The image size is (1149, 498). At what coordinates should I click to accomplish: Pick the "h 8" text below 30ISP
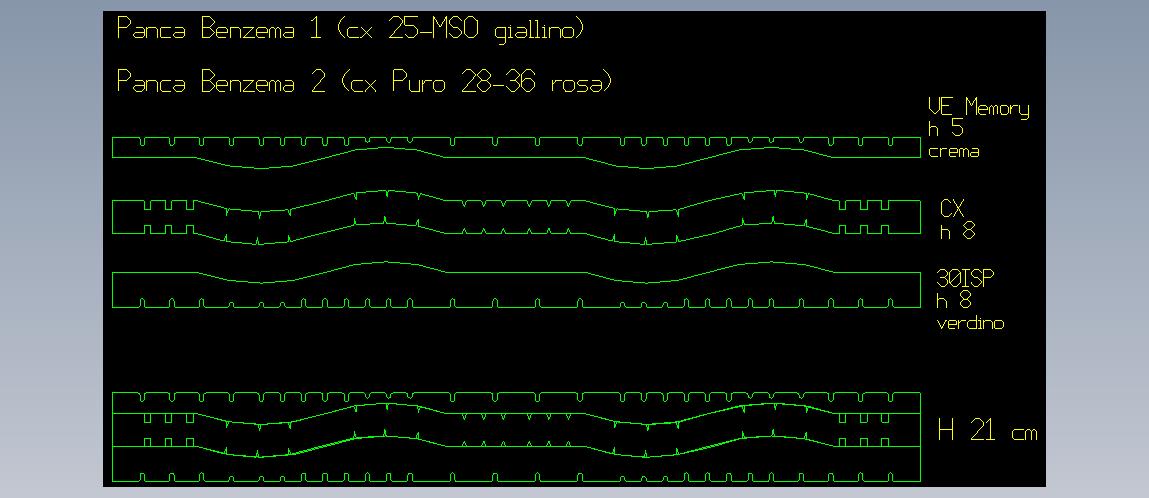pos(954,301)
